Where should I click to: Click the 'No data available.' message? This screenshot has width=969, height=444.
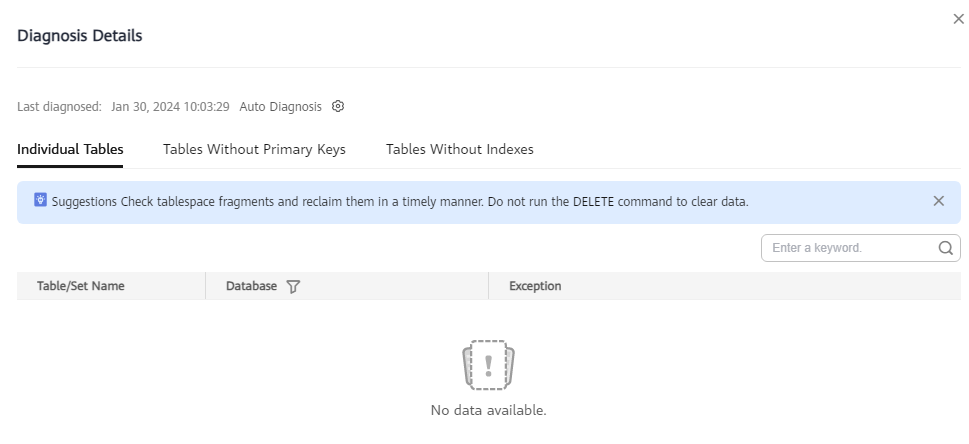pos(488,410)
